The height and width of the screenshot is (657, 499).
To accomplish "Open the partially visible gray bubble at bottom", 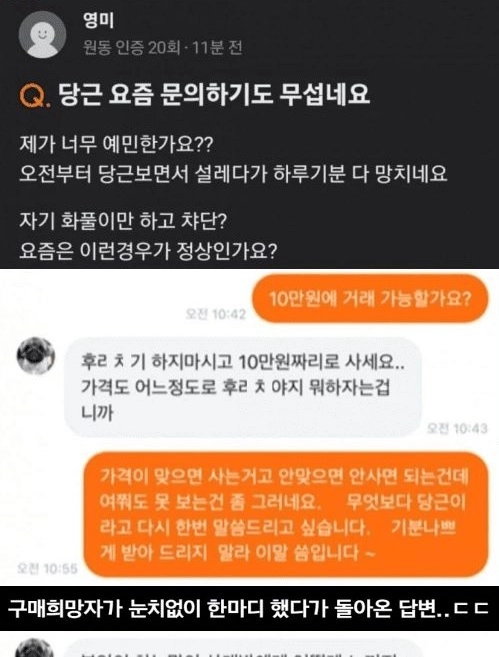I will (x=241, y=648).
